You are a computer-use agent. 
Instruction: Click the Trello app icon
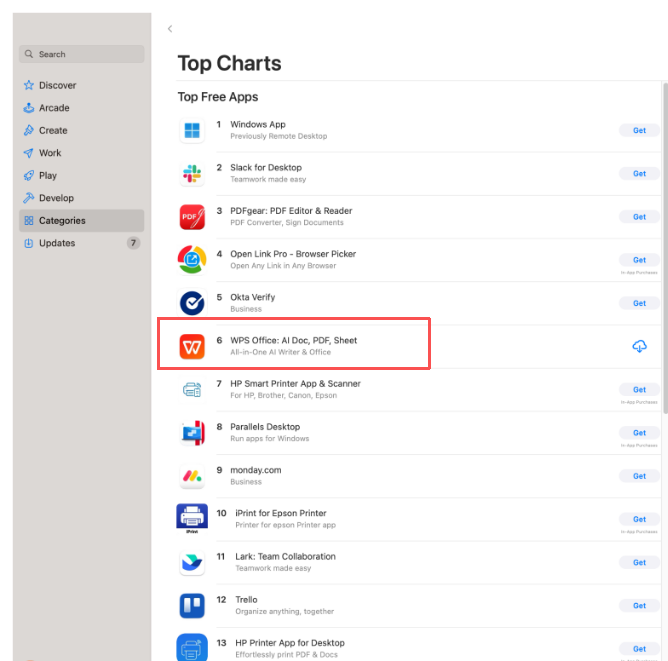pos(192,605)
